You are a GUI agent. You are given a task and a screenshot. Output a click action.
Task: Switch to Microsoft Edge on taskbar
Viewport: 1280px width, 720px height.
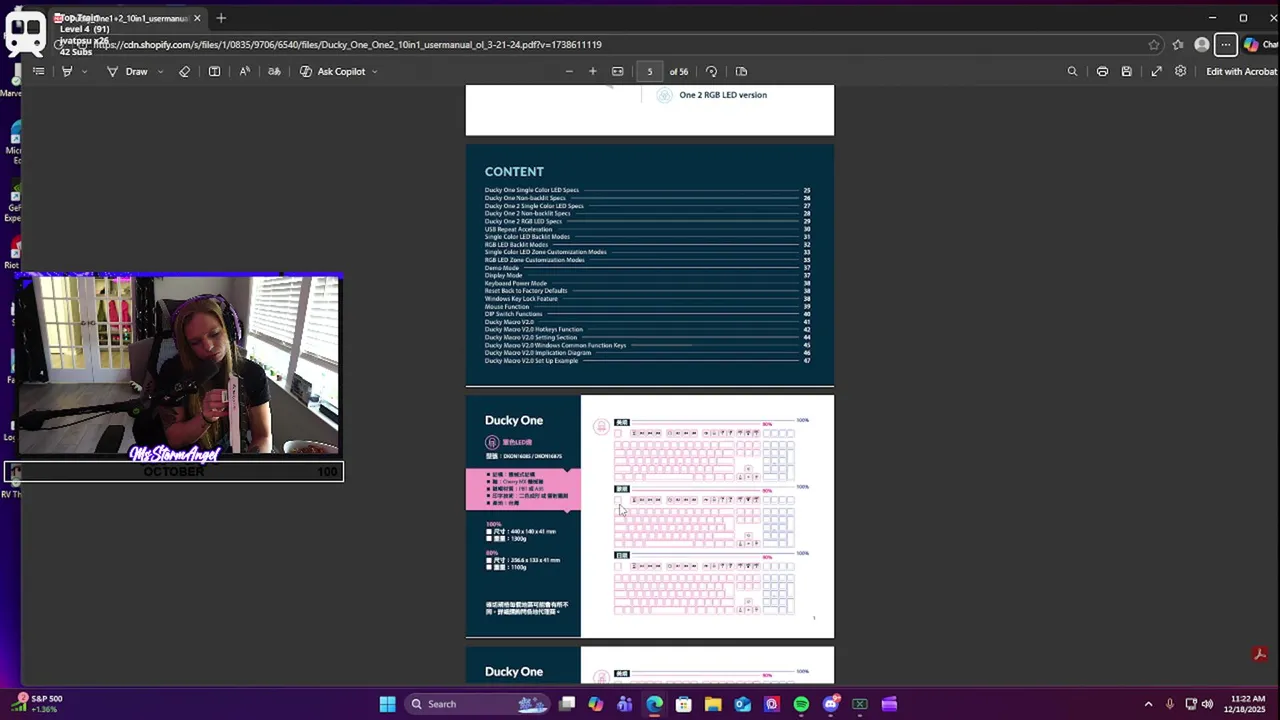(x=654, y=704)
